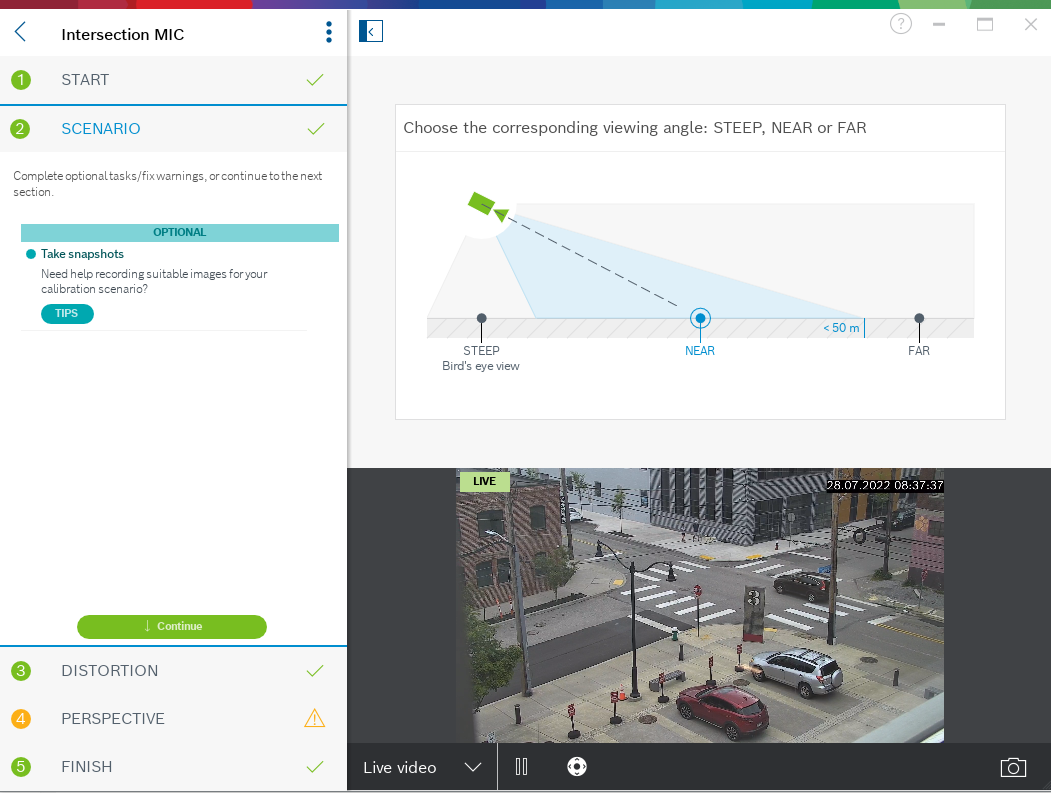Maximize the application window

coord(985,24)
